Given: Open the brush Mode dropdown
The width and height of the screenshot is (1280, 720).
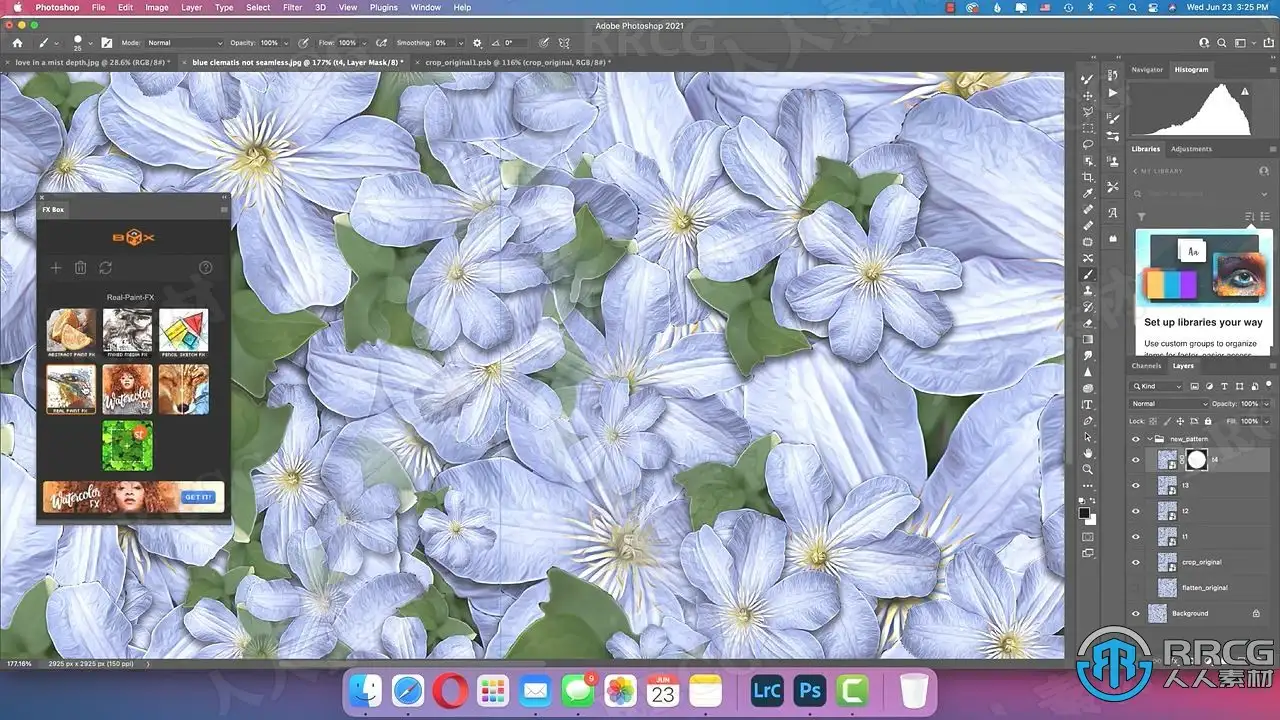Looking at the screenshot, I should pos(184,43).
